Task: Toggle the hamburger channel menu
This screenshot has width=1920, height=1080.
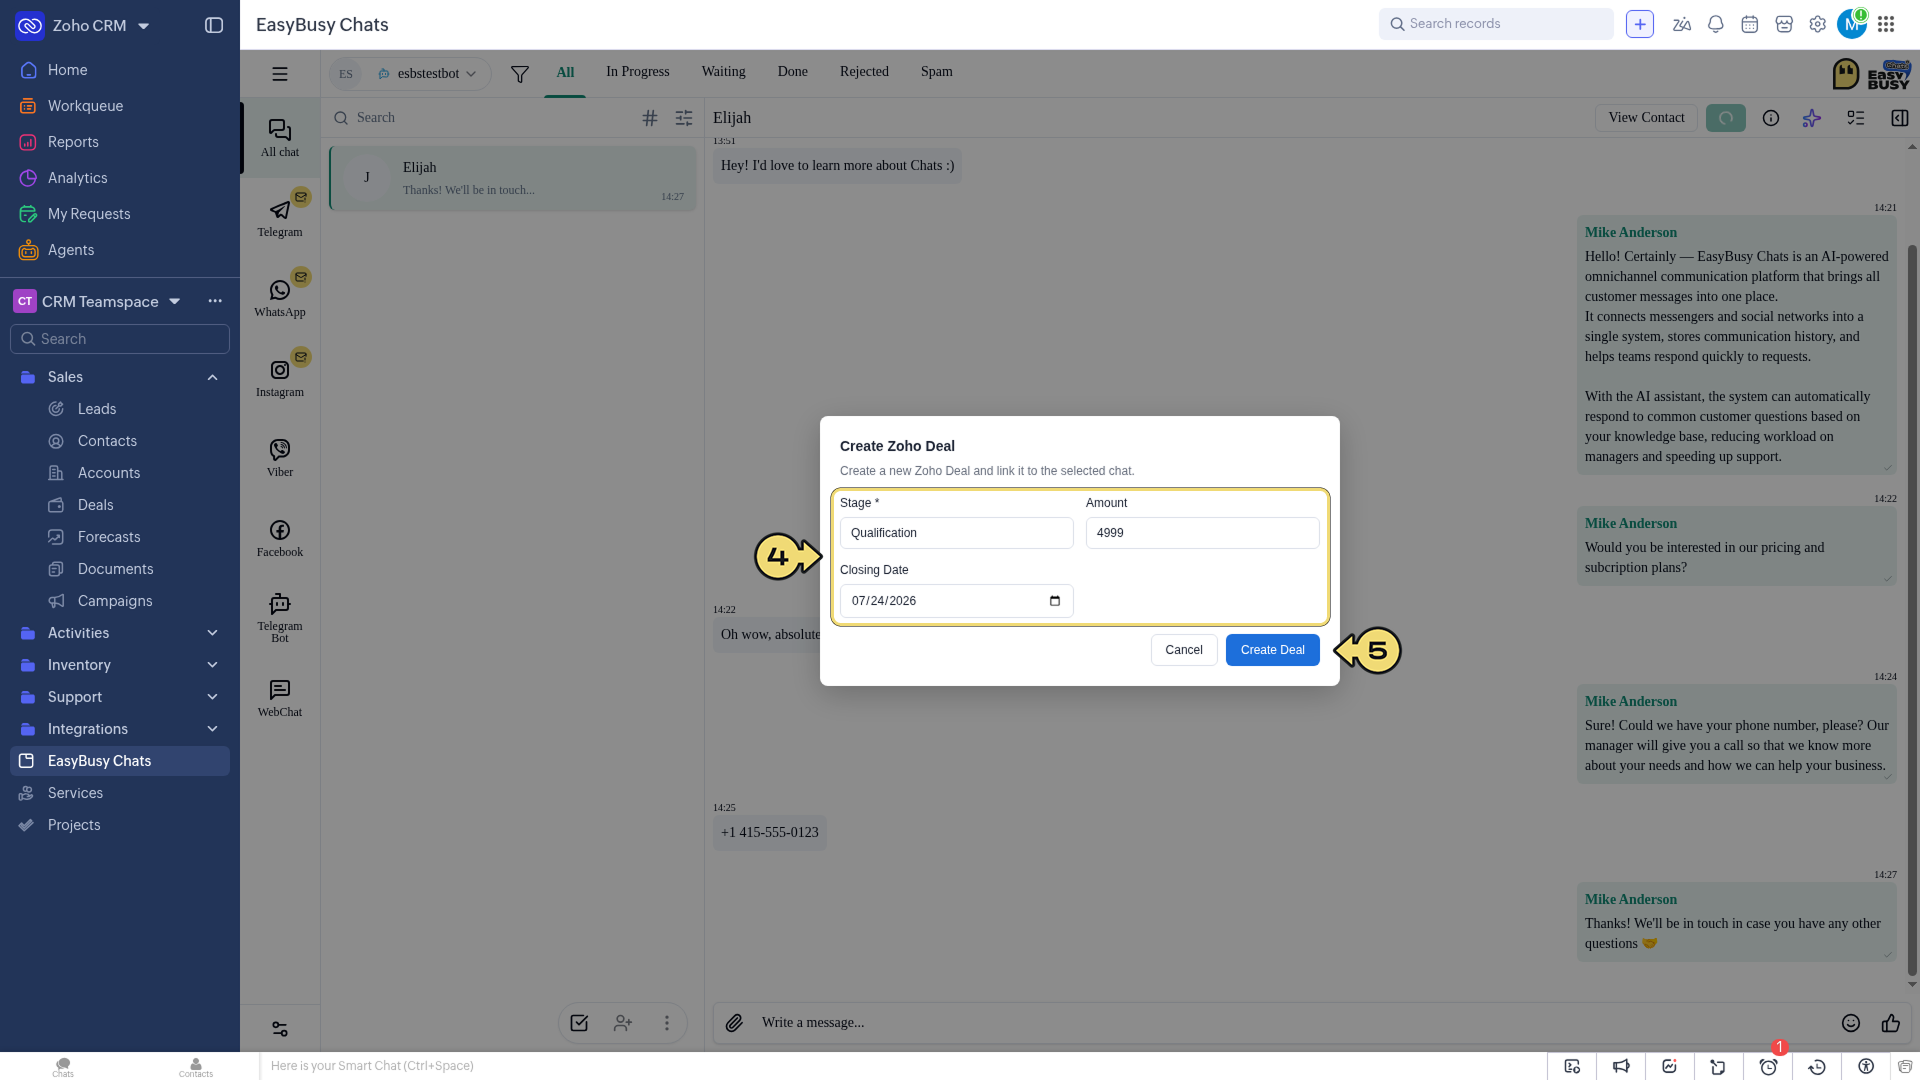Action: pos(280,74)
